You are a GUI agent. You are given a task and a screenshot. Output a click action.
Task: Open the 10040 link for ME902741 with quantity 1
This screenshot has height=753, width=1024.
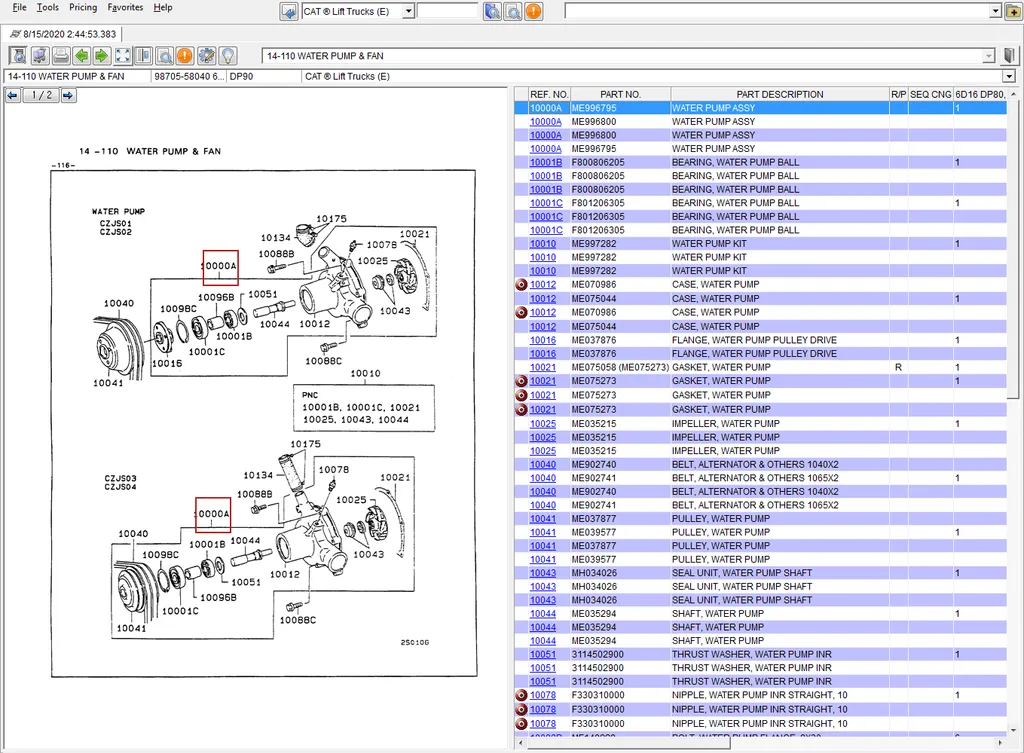543,478
